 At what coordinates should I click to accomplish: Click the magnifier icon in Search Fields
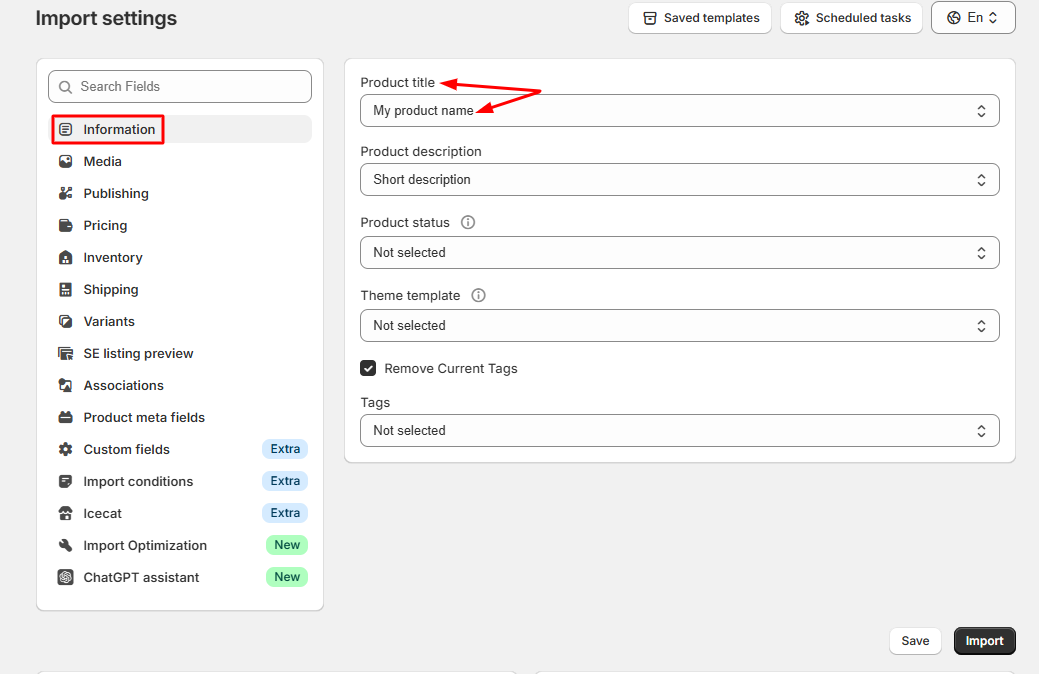click(x=66, y=87)
